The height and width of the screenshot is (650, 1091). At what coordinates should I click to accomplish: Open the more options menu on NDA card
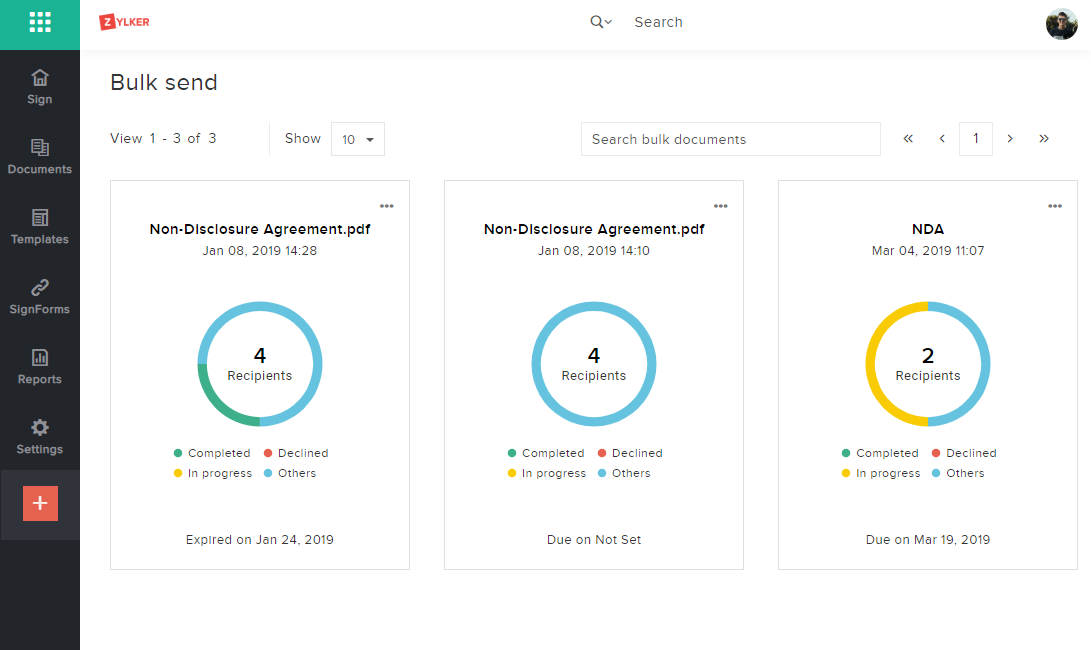click(x=1055, y=206)
